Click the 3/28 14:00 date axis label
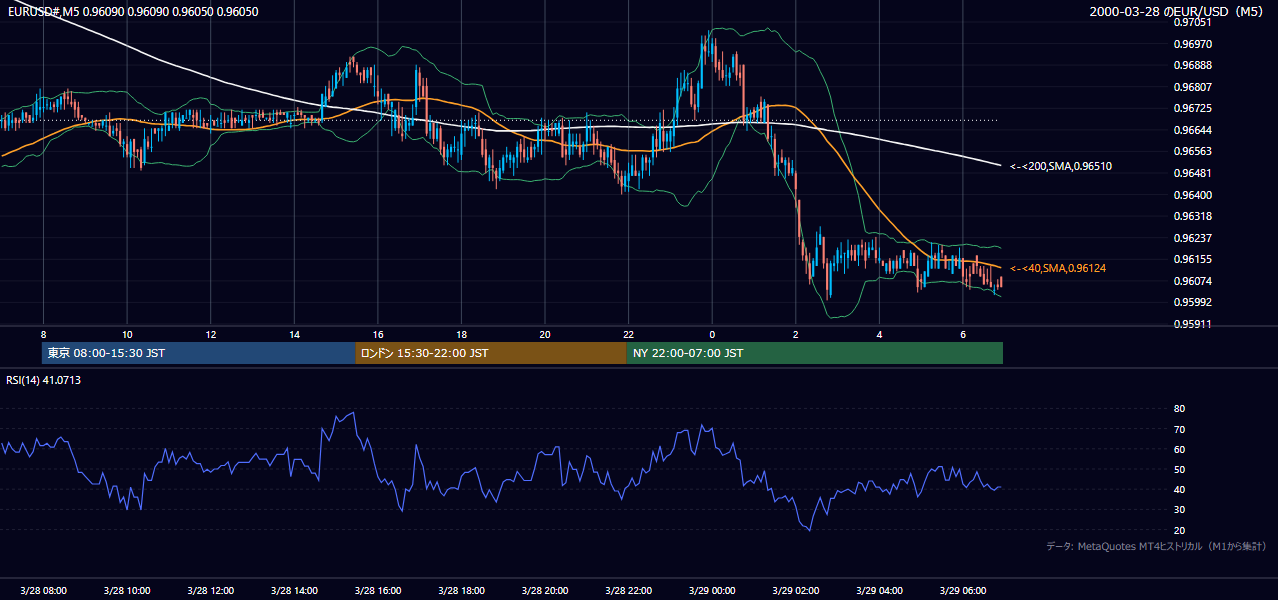Image resolution: width=1278 pixels, height=600 pixels. [x=293, y=591]
